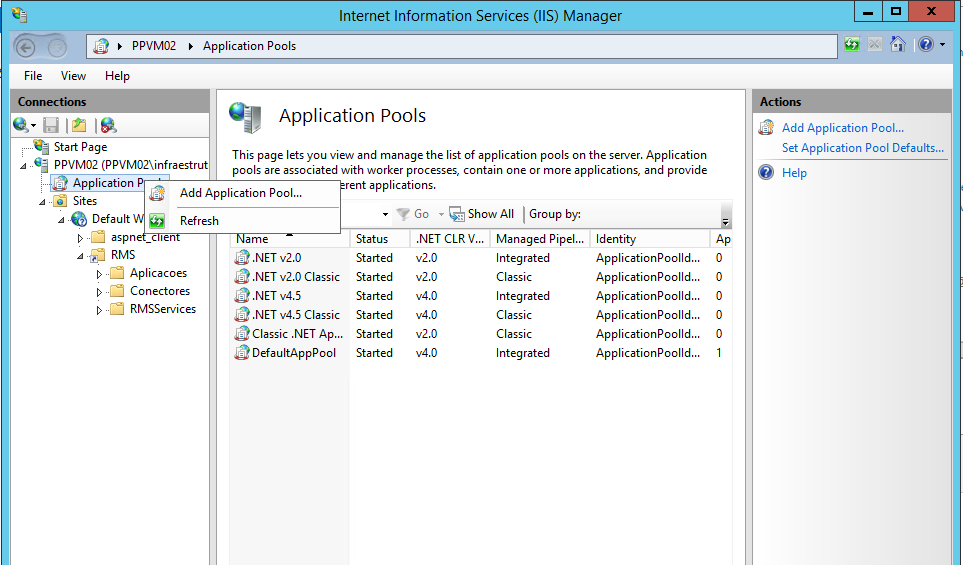This screenshot has width=963, height=565.
Task: Click the Help icon in the Actions pane
Action: point(767,173)
